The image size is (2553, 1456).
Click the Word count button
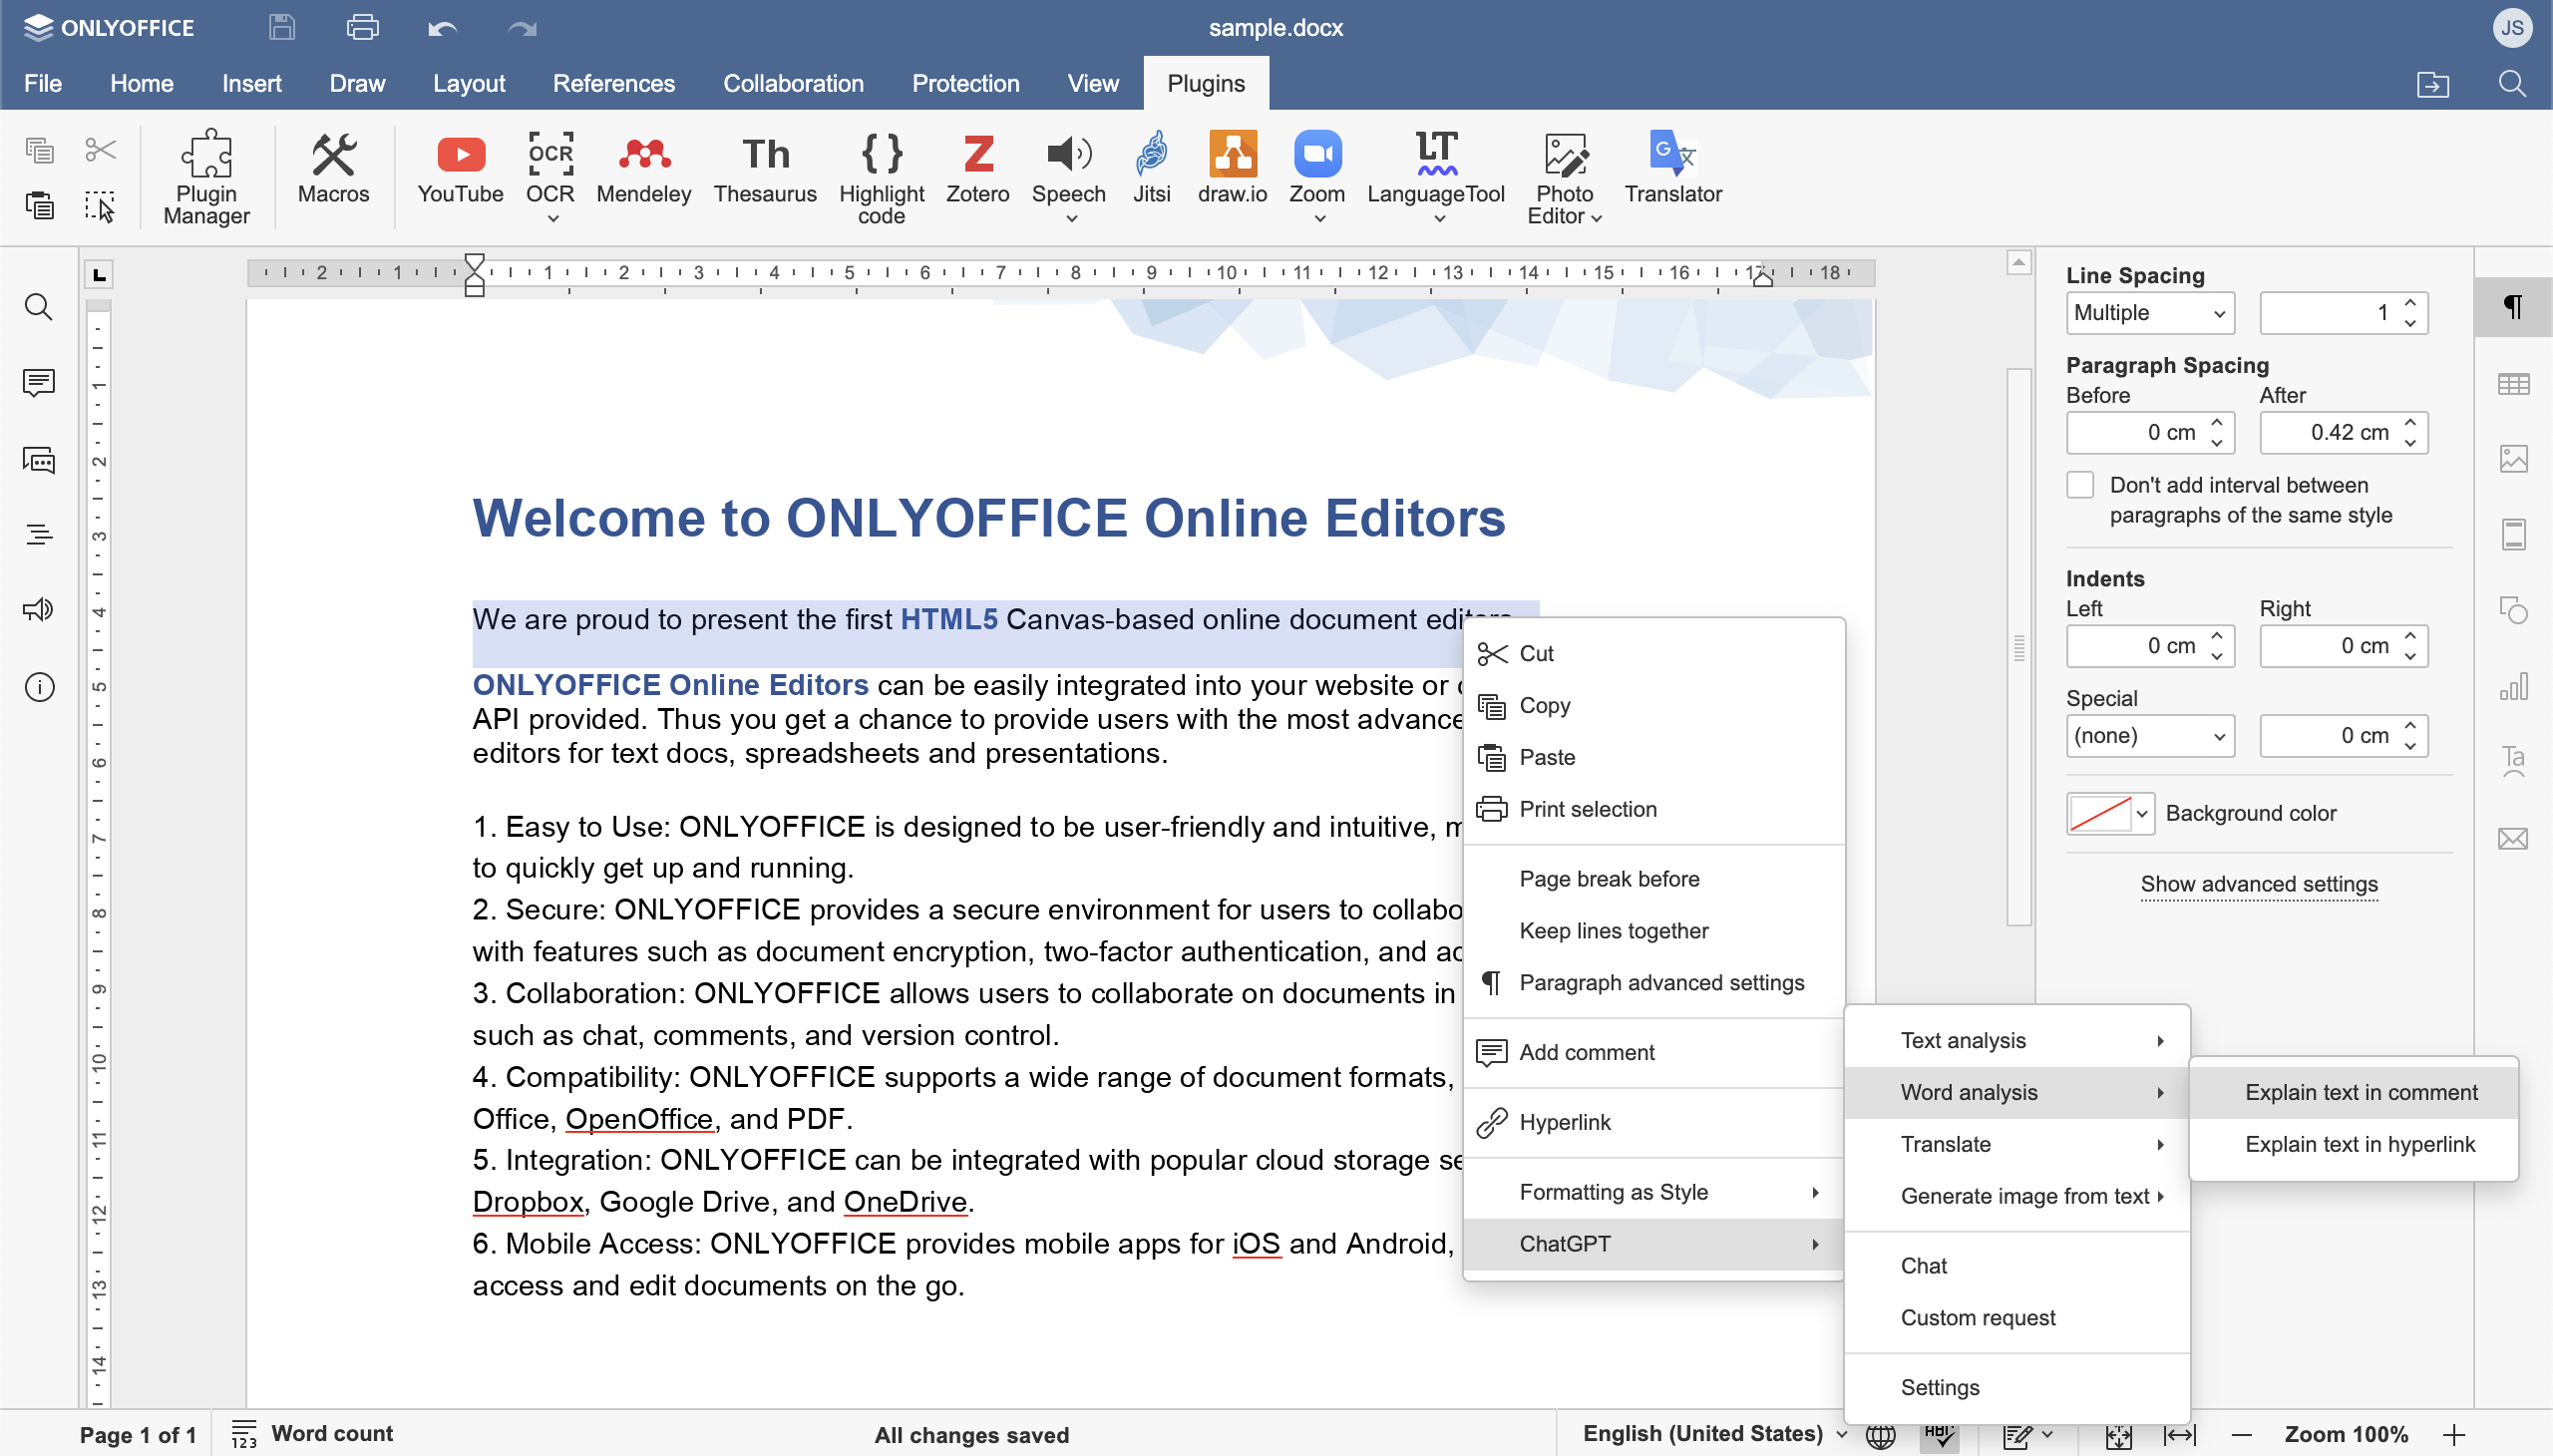pyautogui.click(x=312, y=1434)
